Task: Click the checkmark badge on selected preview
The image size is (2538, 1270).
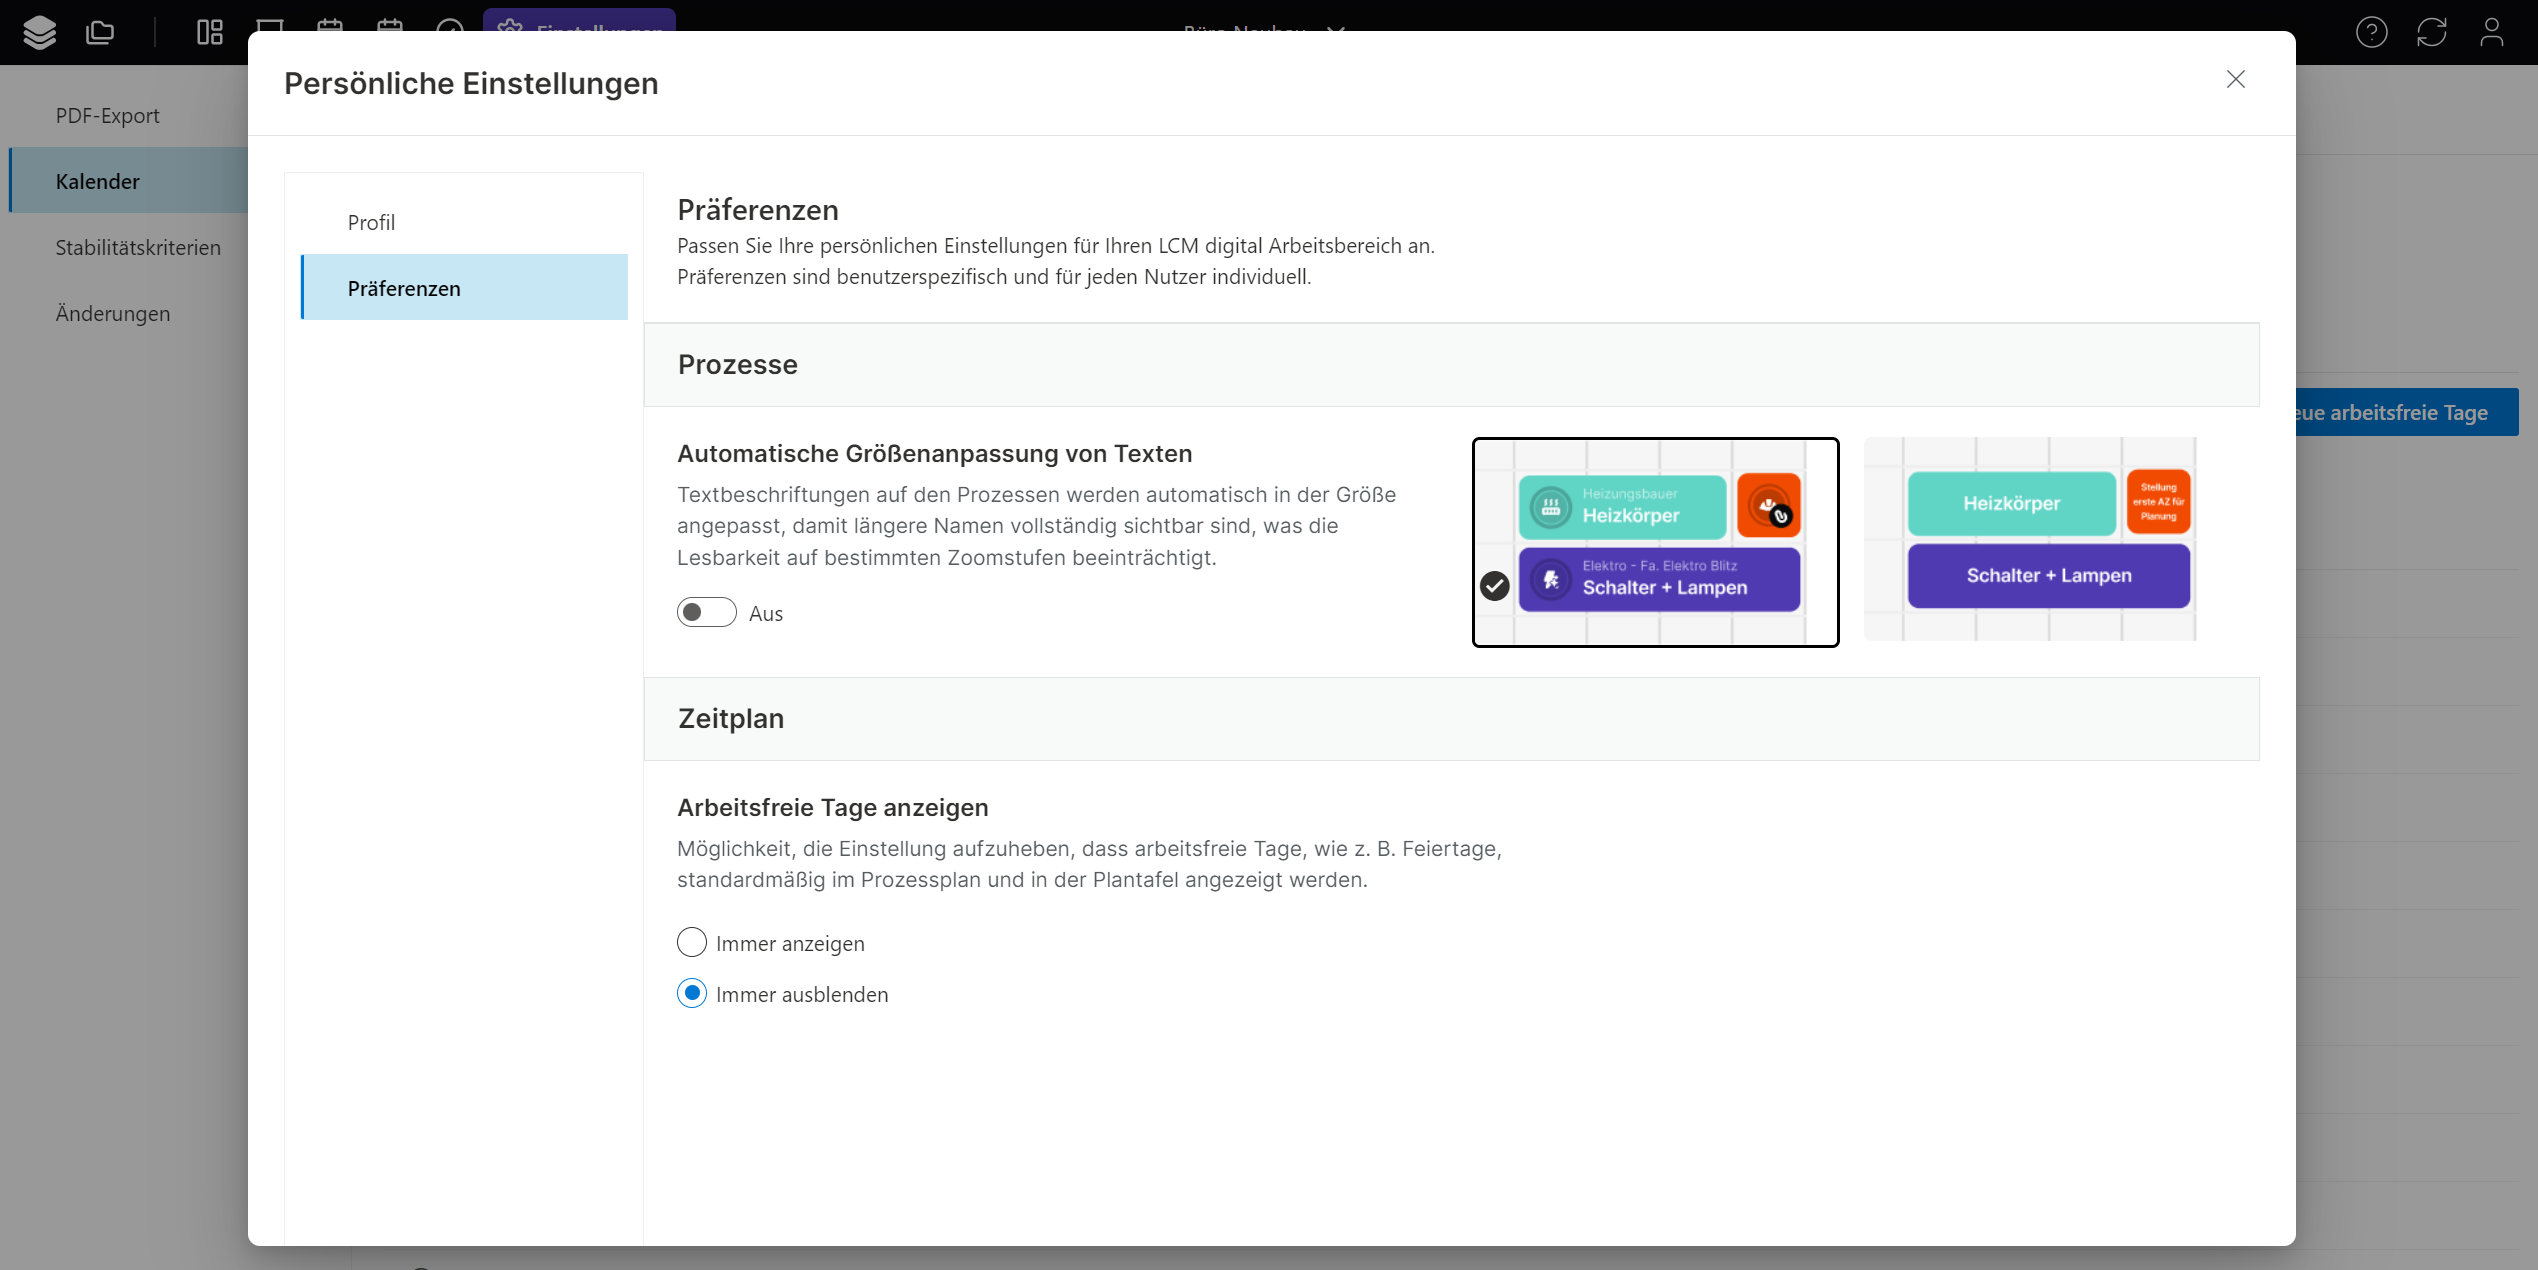Action: 1494,585
